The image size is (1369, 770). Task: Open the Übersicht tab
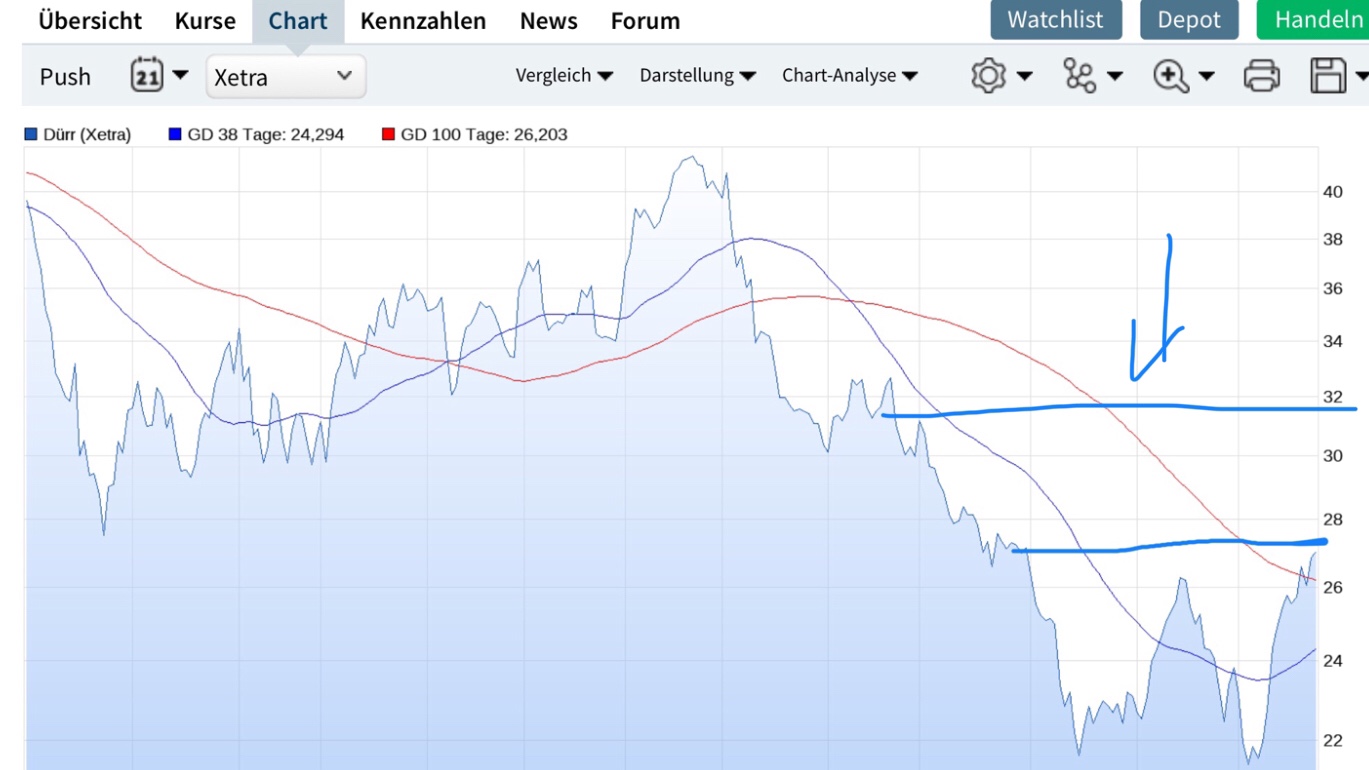(x=90, y=20)
